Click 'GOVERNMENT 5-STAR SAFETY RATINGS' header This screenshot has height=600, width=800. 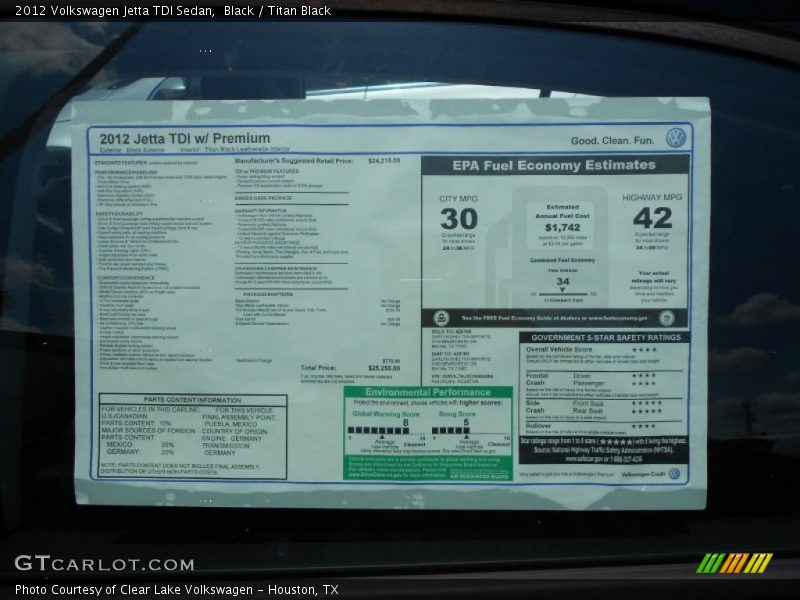[x=606, y=337]
